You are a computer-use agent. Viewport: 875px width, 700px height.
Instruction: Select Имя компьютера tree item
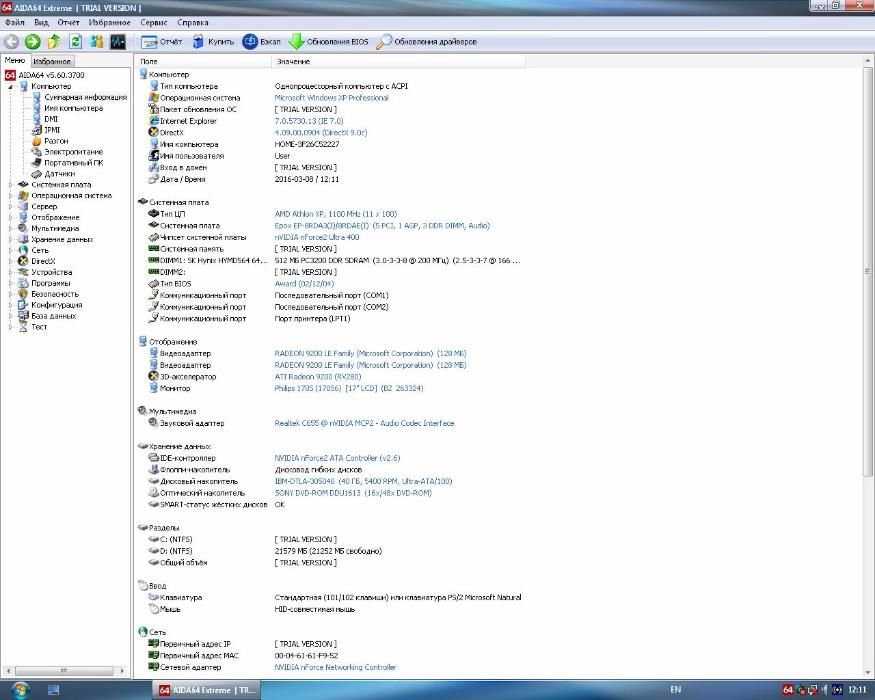point(73,108)
